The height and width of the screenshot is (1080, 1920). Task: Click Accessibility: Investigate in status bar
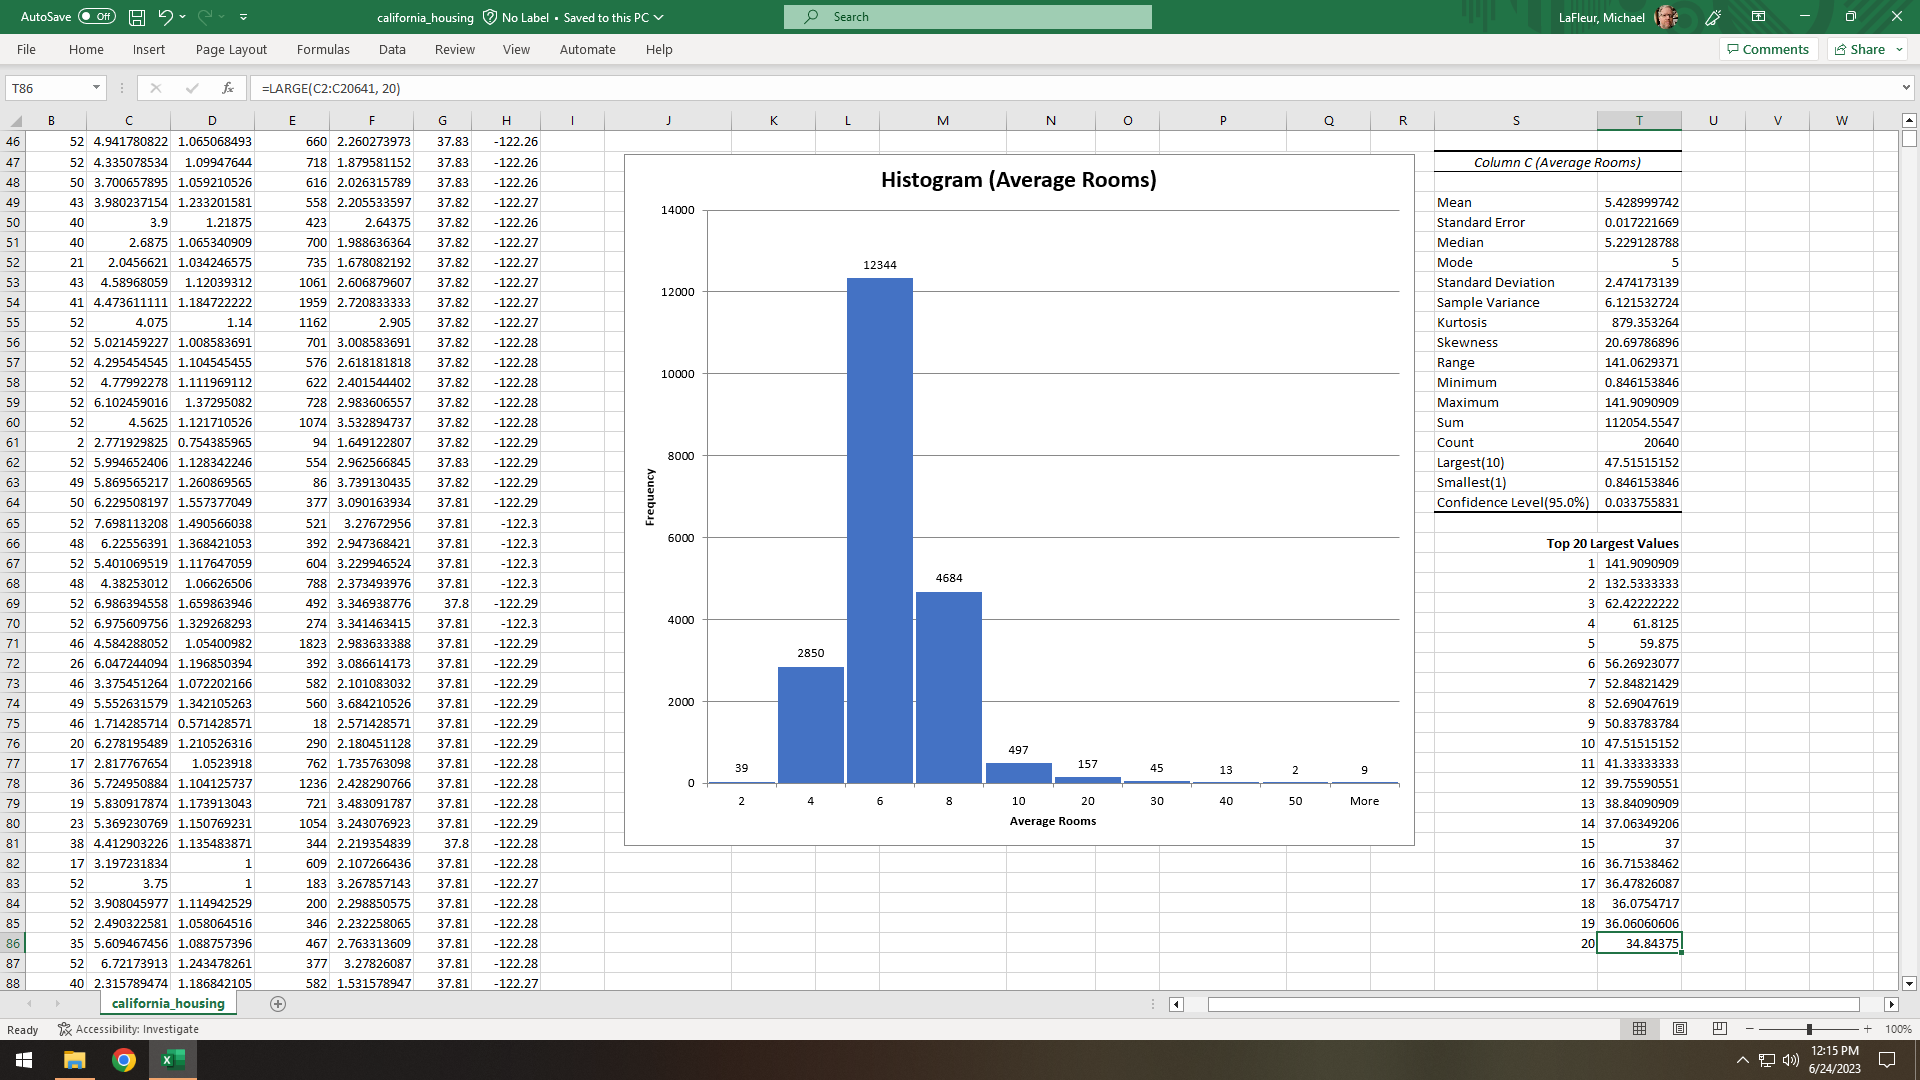129,1029
